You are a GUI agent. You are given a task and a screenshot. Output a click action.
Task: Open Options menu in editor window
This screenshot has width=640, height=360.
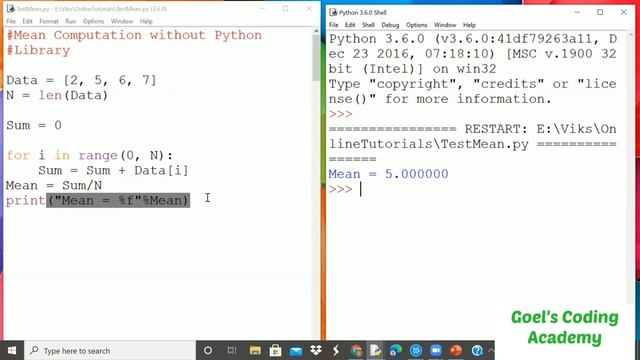[x=93, y=21]
